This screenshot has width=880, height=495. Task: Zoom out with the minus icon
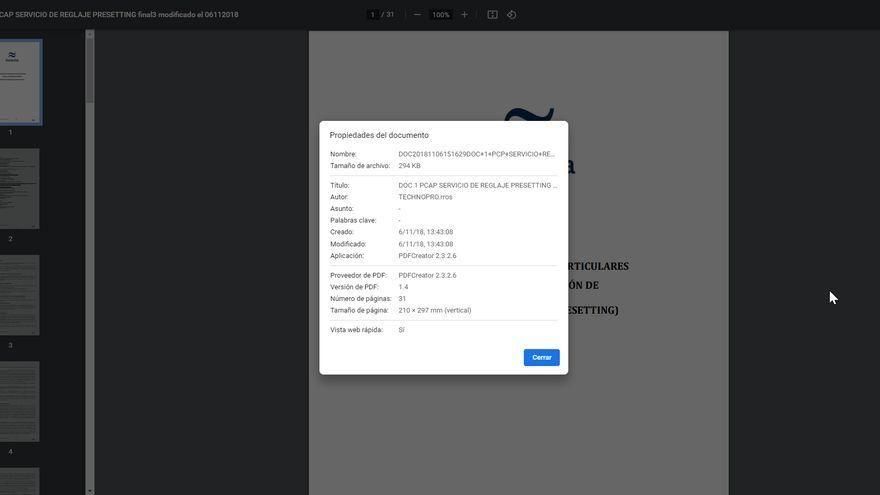pyautogui.click(x=417, y=15)
